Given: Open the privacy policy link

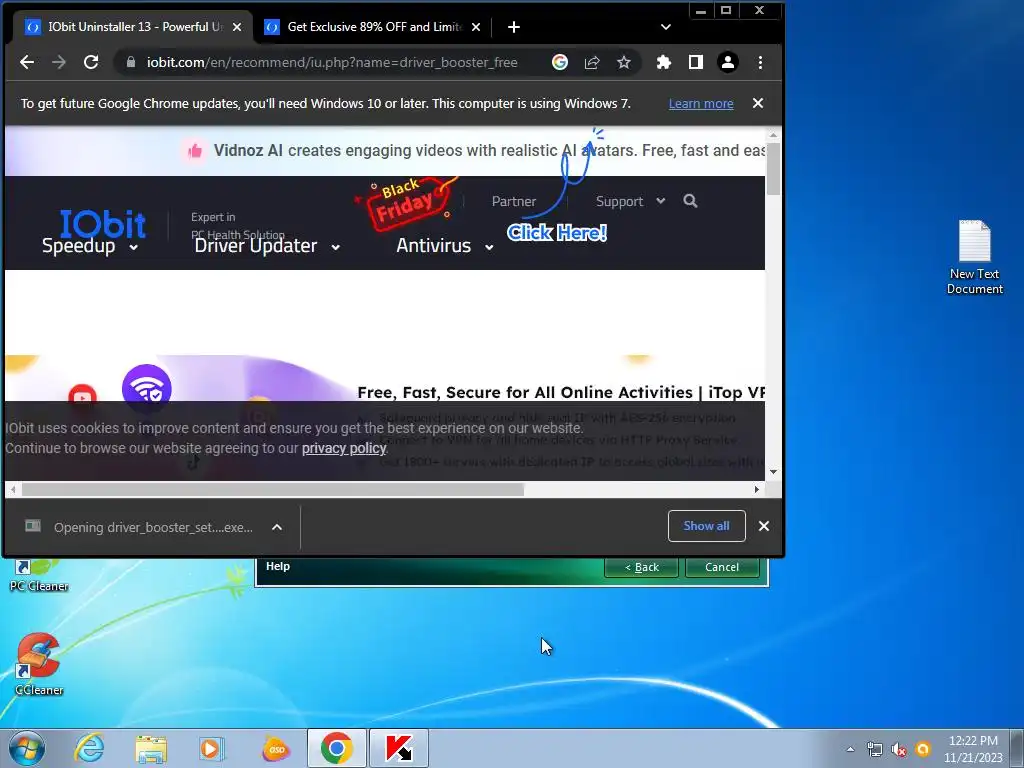Looking at the screenshot, I should [344, 448].
